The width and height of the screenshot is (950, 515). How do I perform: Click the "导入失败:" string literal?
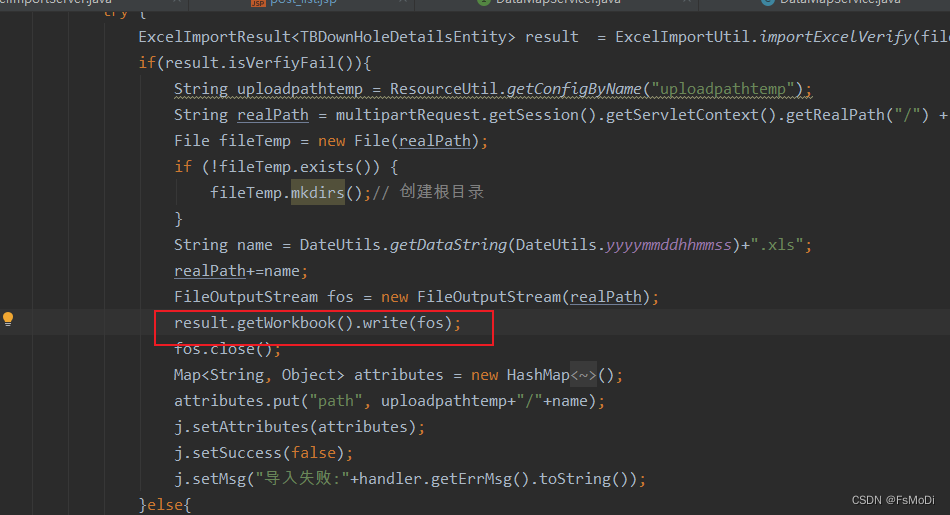[302, 479]
